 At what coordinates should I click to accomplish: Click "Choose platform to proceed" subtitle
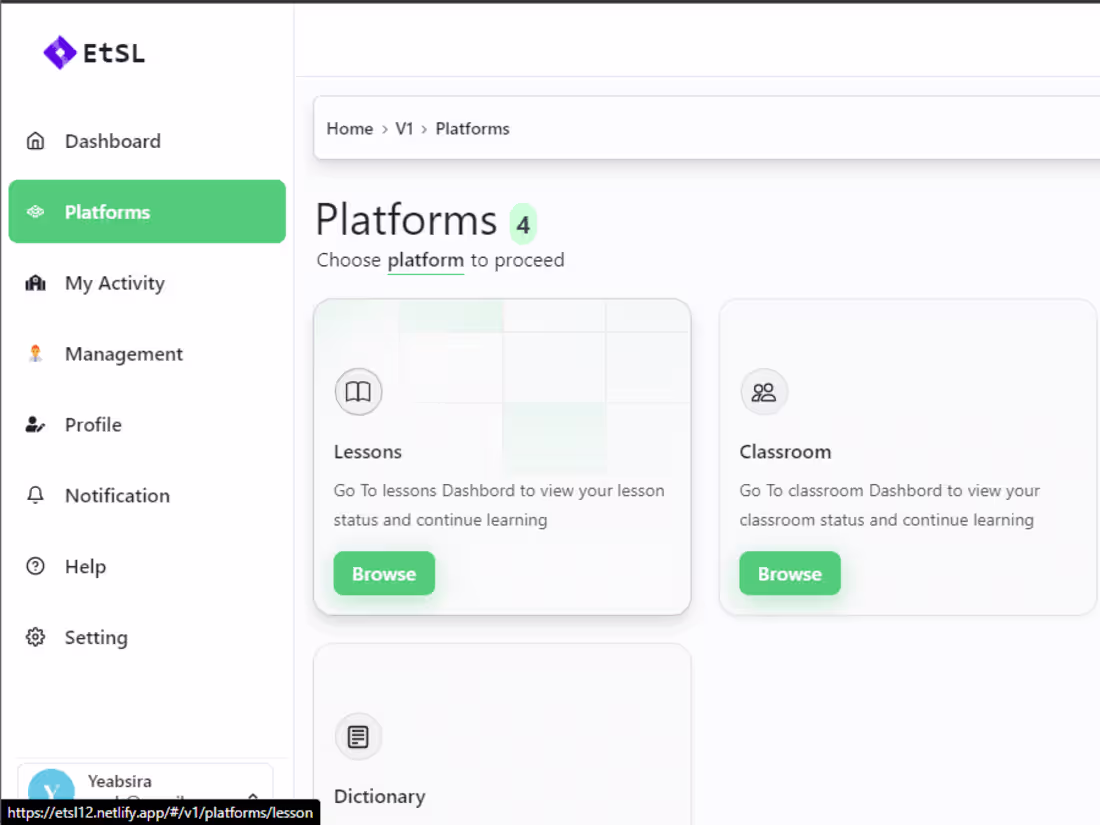[x=440, y=260]
